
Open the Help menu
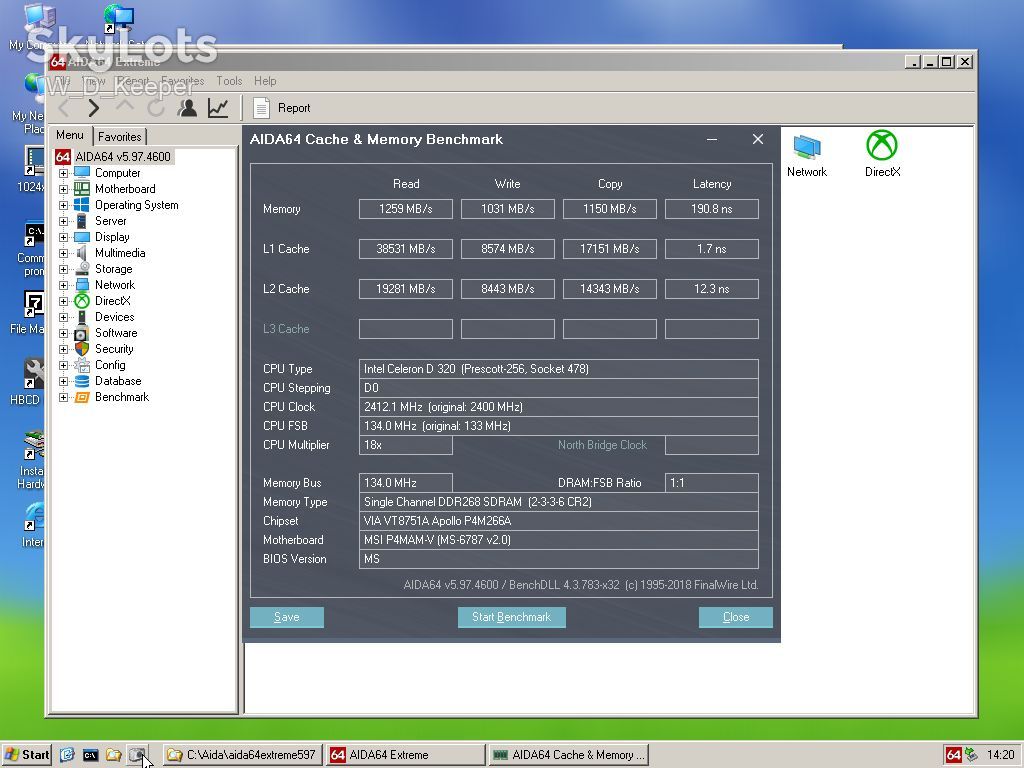pyautogui.click(x=265, y=81)
